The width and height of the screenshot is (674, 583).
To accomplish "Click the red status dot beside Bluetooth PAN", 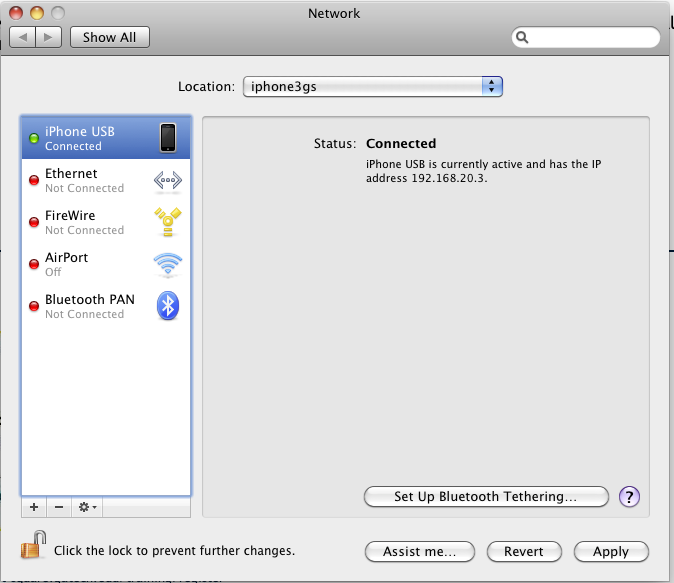I will pyautogui.click(x=34, y=306).
